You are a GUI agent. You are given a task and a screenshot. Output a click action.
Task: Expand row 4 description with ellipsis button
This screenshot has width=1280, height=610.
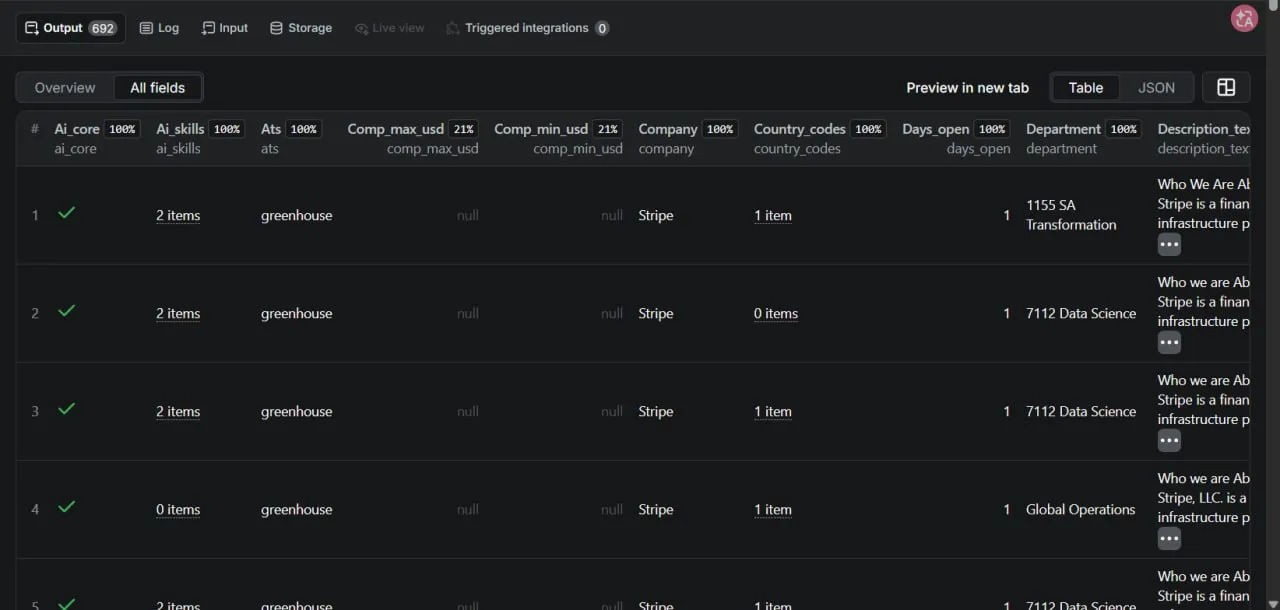click(1169, 538)
